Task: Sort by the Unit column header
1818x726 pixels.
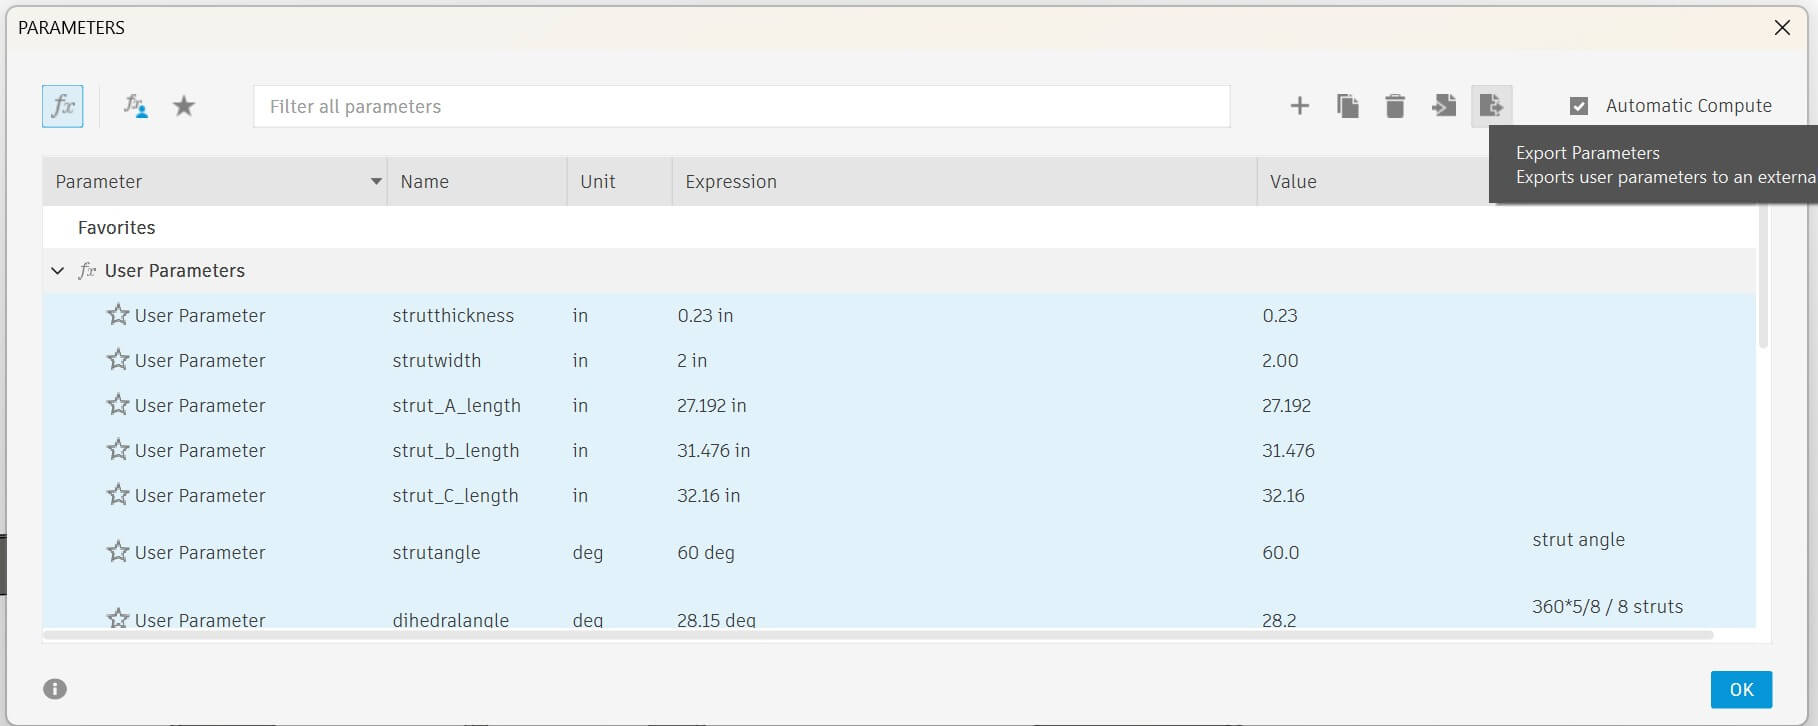Action: (620, 181)
